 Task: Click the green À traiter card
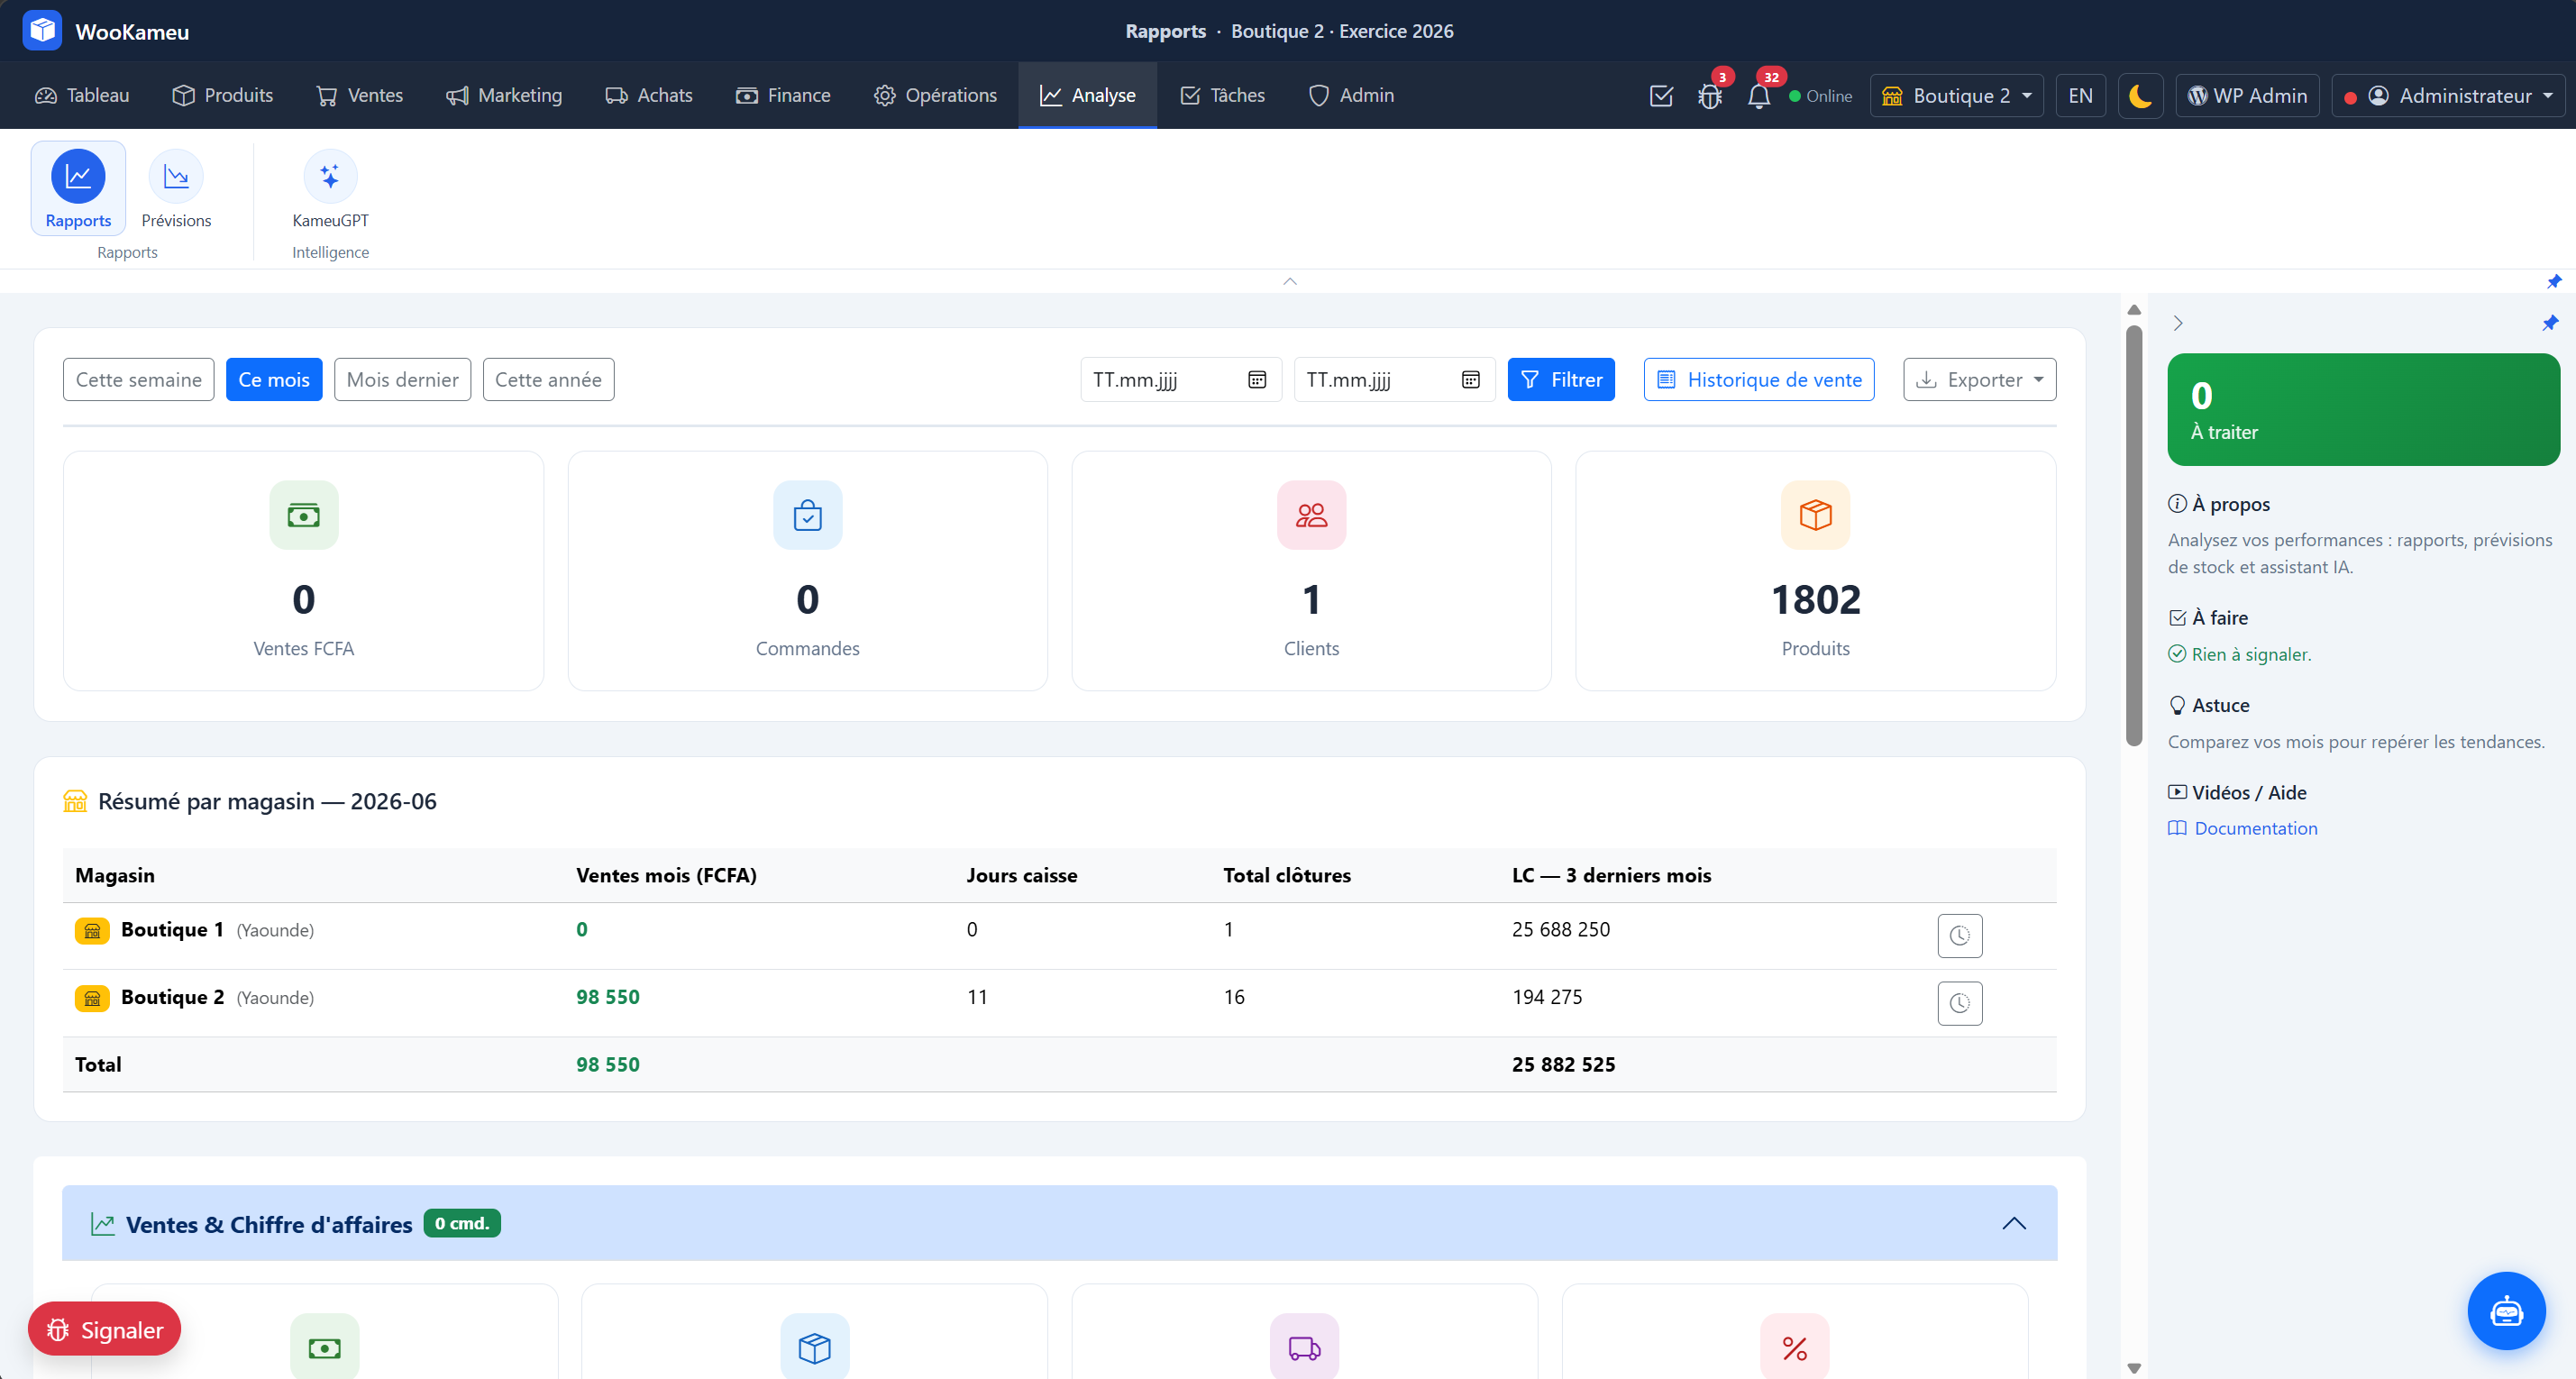click(2363, 409)
